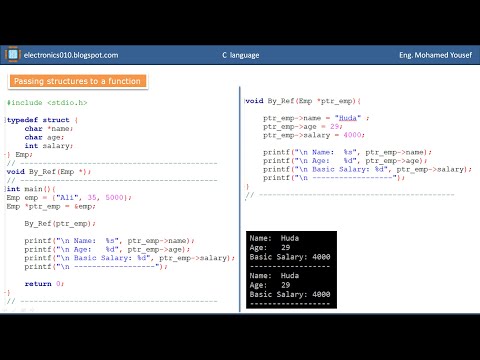480x360 pixels.
Task: Select 'Passing structures to a function' label
Action: (77, 81)
